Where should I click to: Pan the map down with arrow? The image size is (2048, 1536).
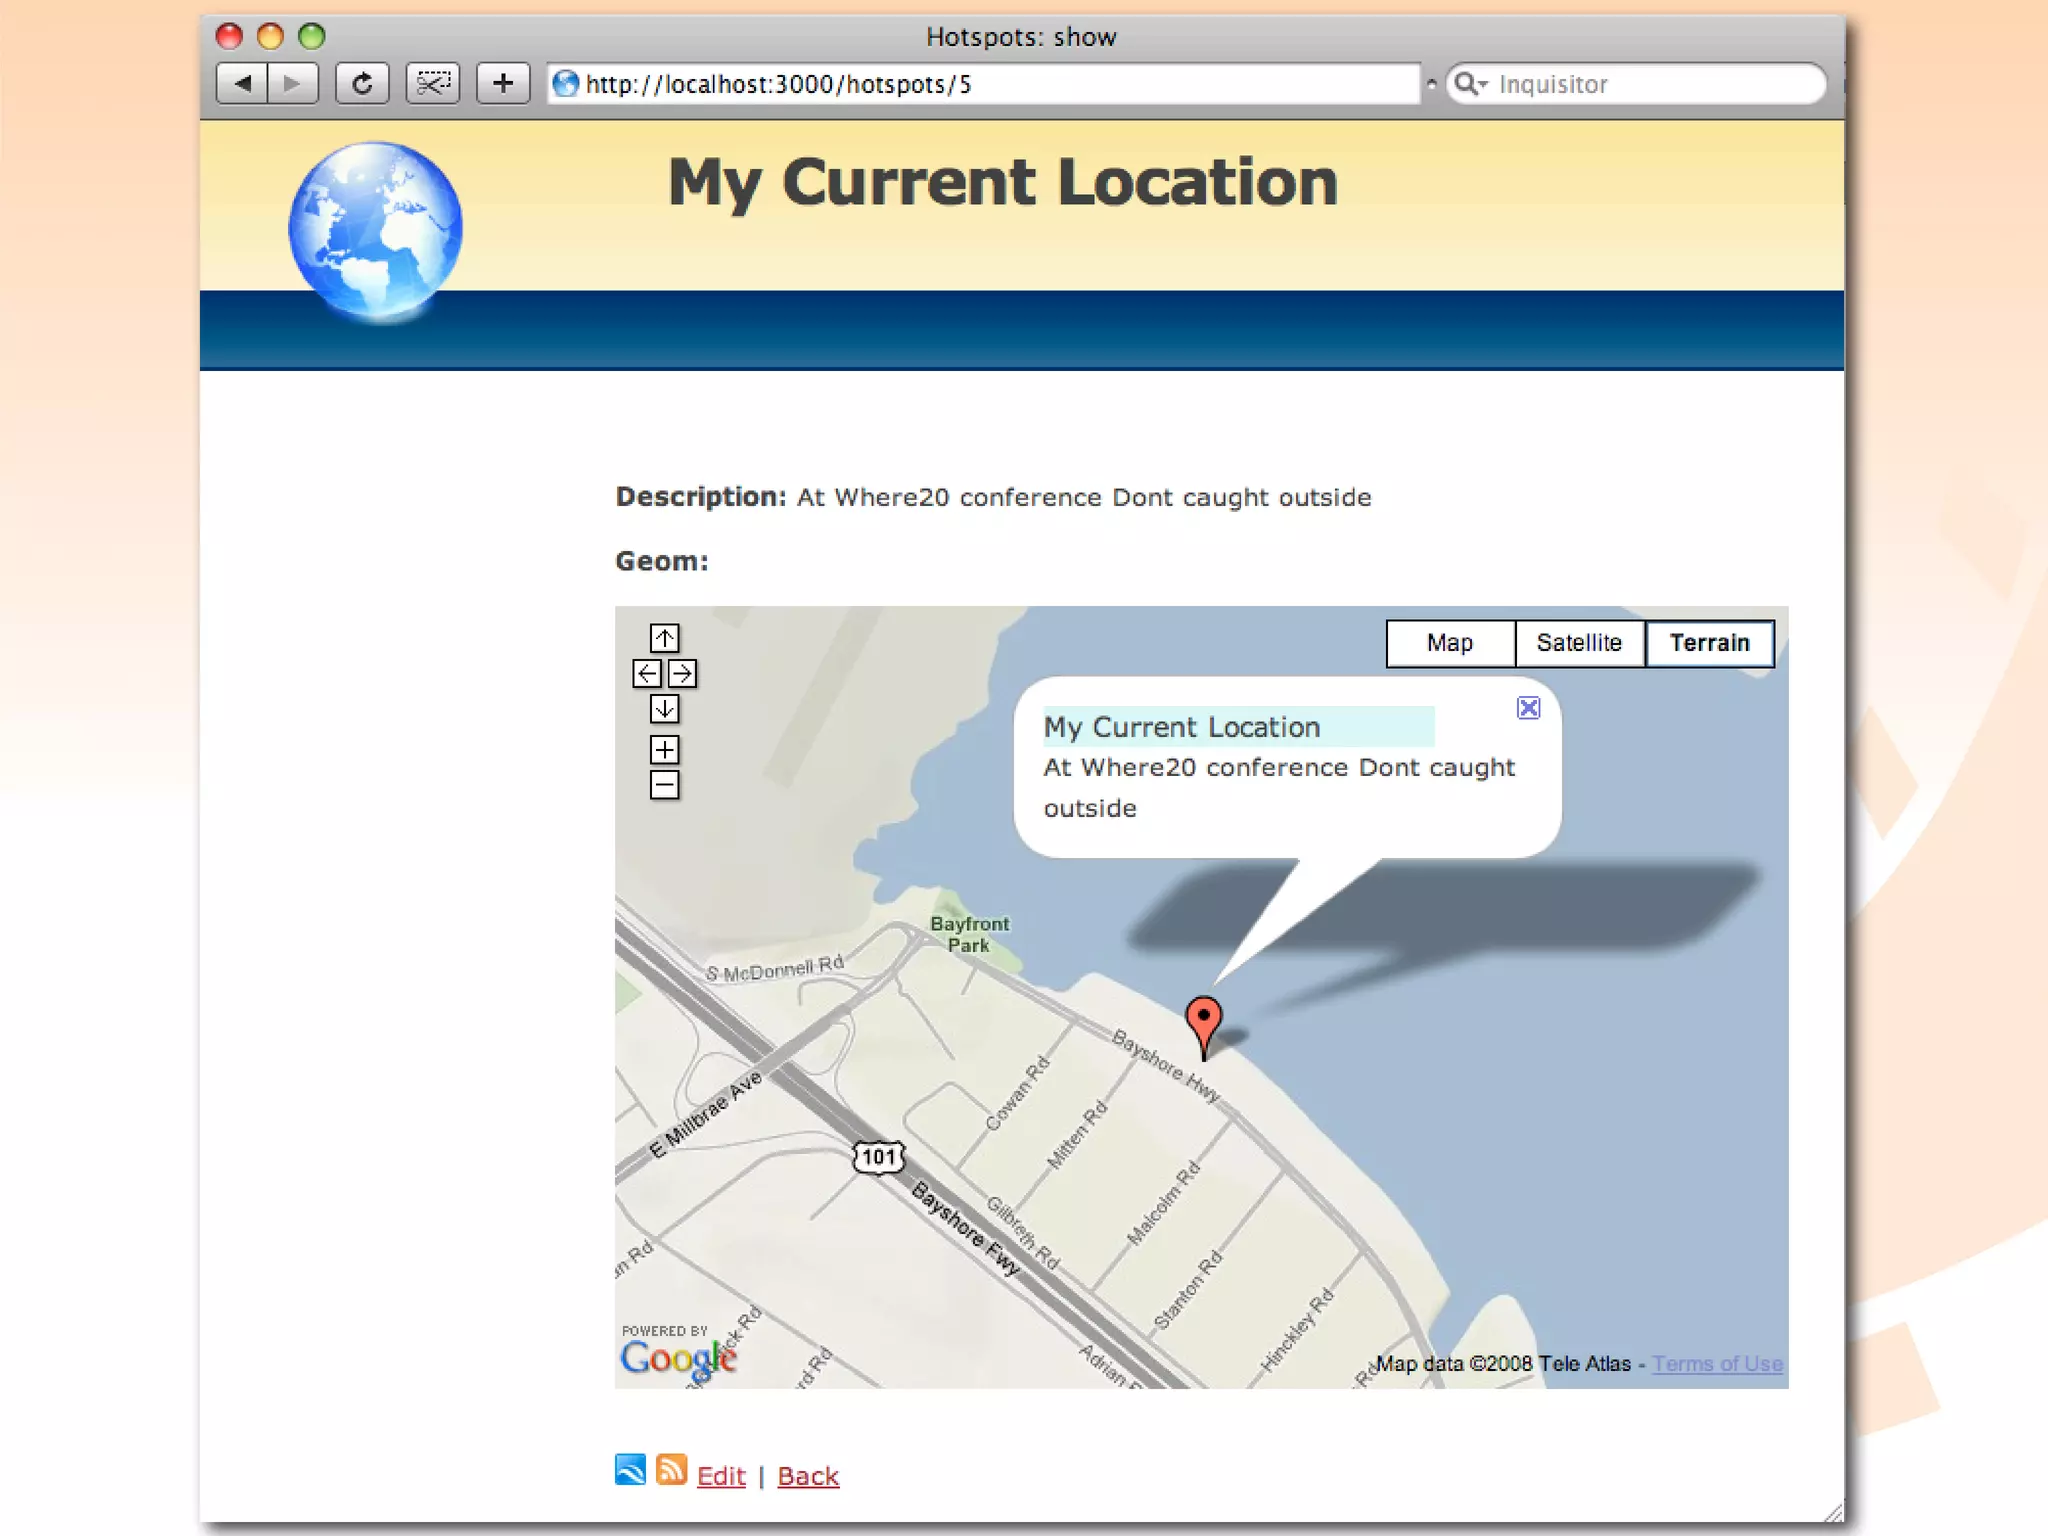(x=664, y=709)
